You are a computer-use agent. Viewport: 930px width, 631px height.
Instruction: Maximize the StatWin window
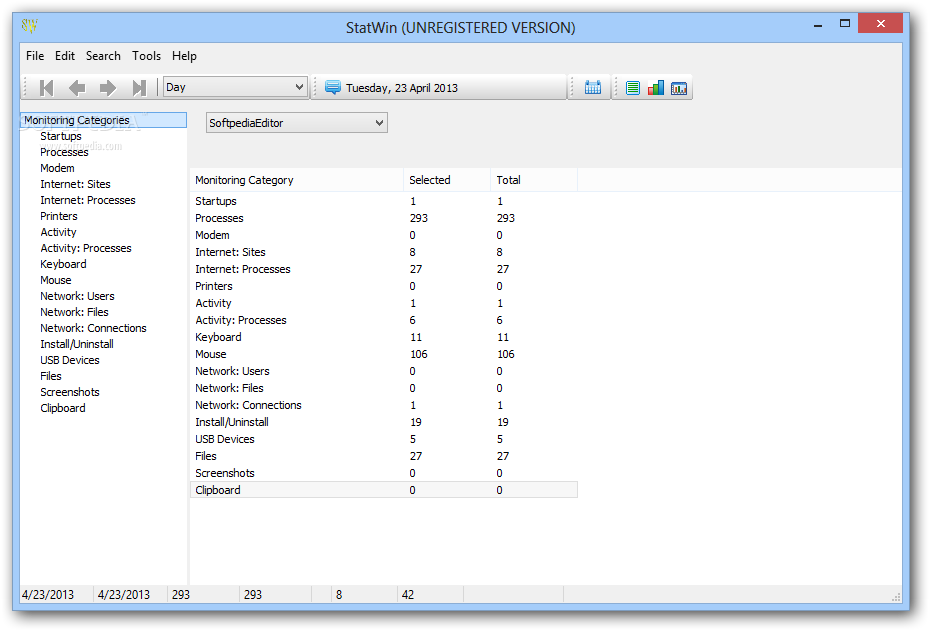(x=845, y=24)
